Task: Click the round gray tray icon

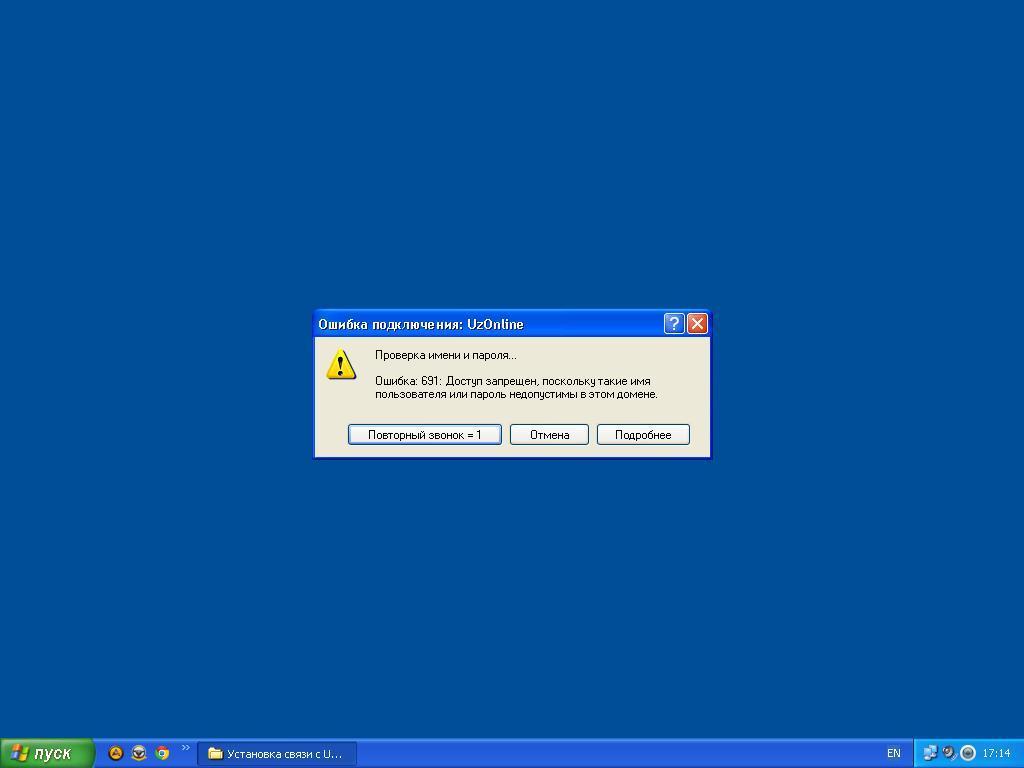Action: [967, 753]
